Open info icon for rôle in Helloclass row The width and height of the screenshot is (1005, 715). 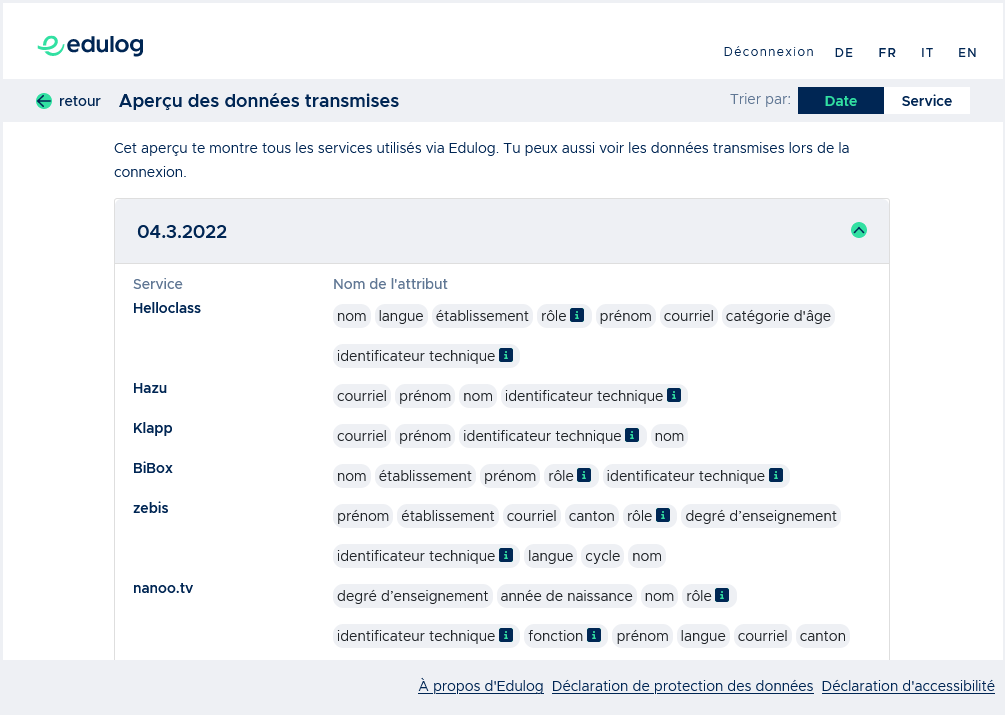coord(577,315)
